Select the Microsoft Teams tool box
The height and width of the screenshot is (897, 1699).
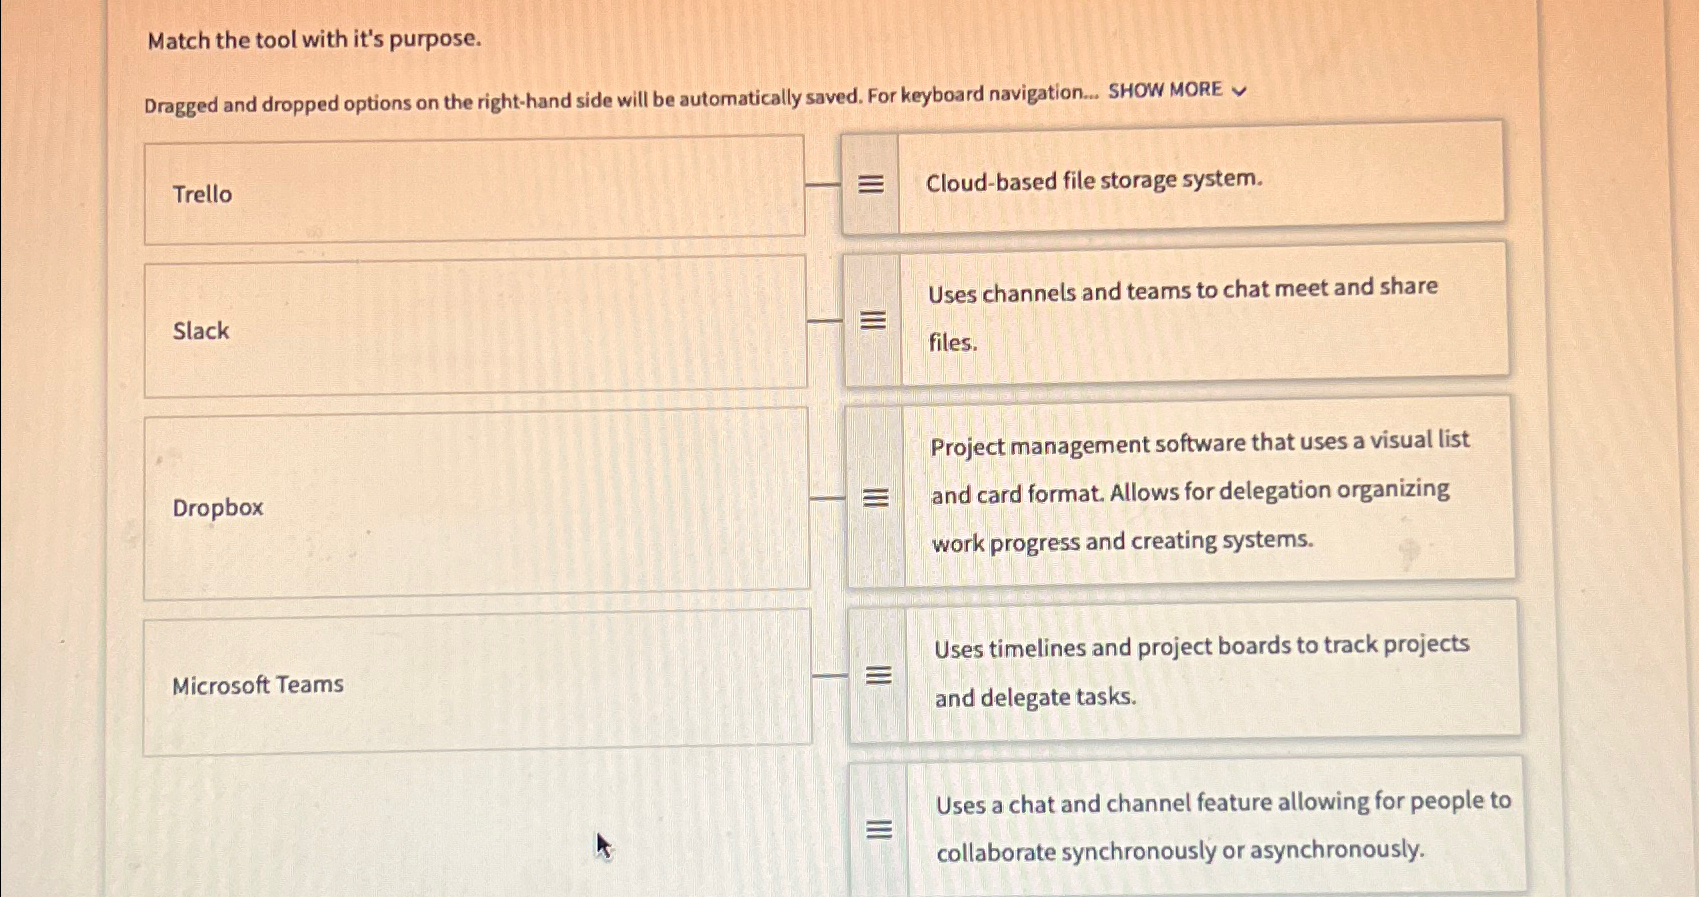477,682
